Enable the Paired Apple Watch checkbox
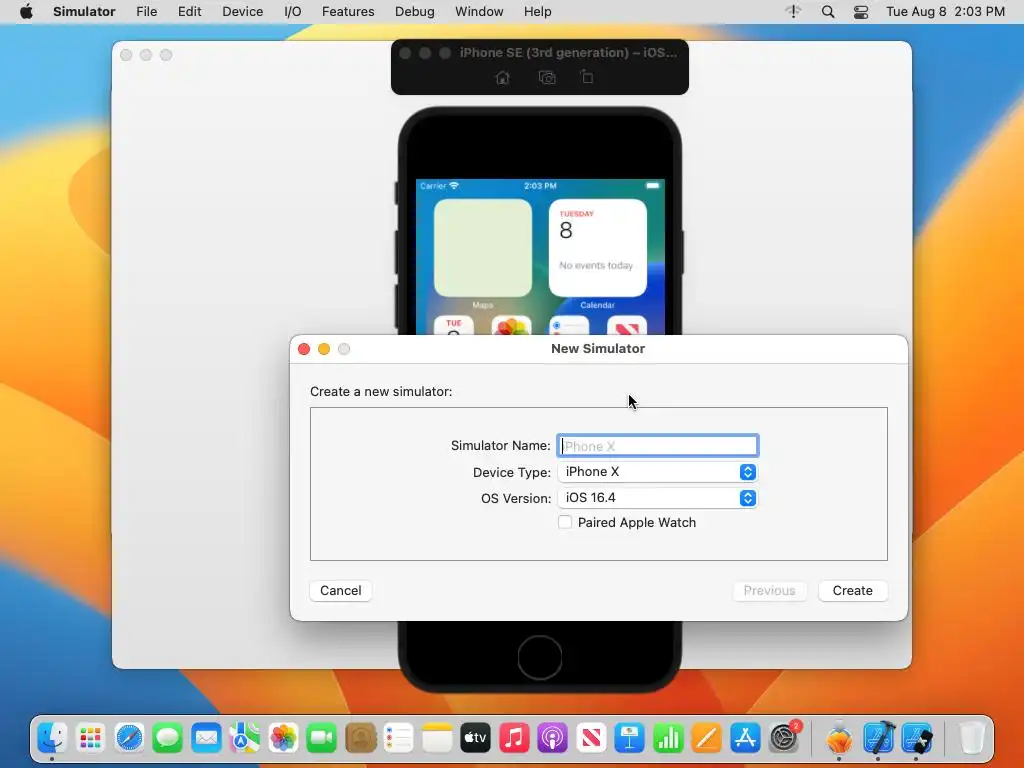 click(565, 522)
